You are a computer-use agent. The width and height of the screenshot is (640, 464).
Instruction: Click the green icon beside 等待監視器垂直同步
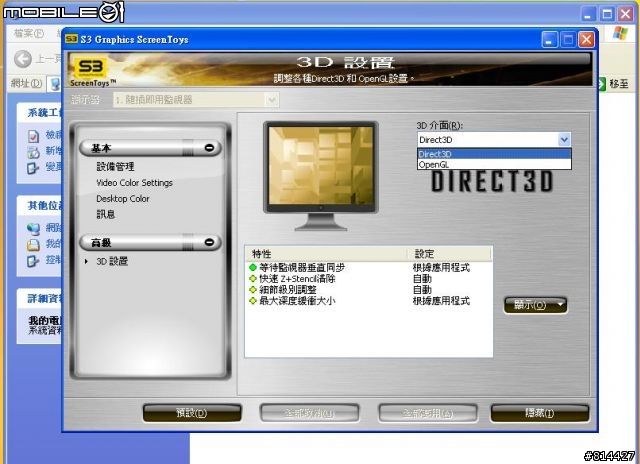tap(253, 268)
